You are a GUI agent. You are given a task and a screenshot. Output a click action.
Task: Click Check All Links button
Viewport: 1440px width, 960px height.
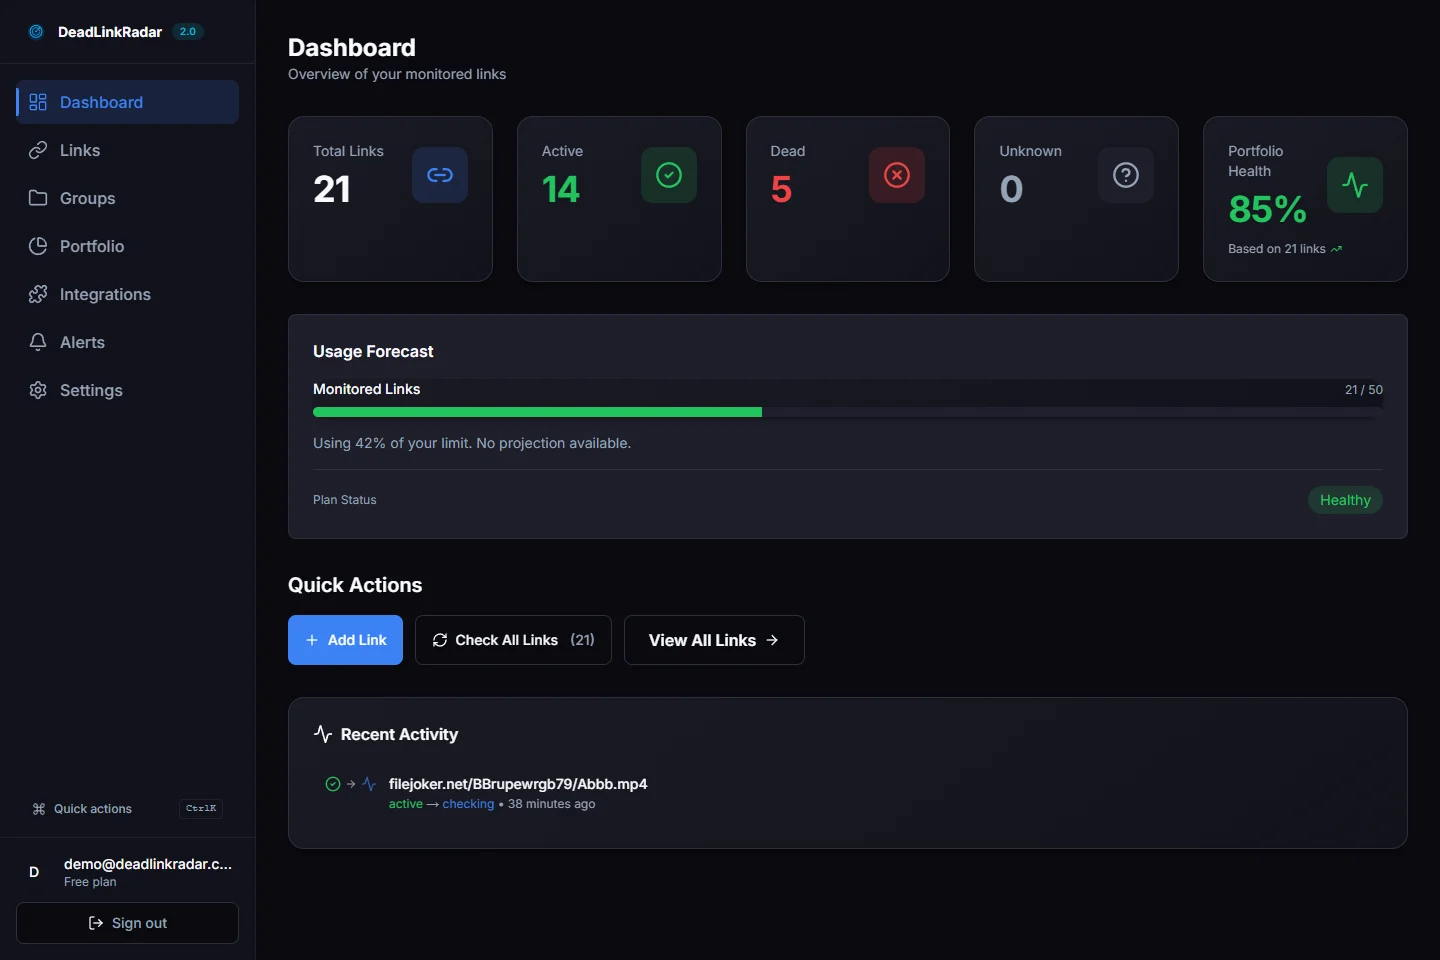tap(513, 640)
